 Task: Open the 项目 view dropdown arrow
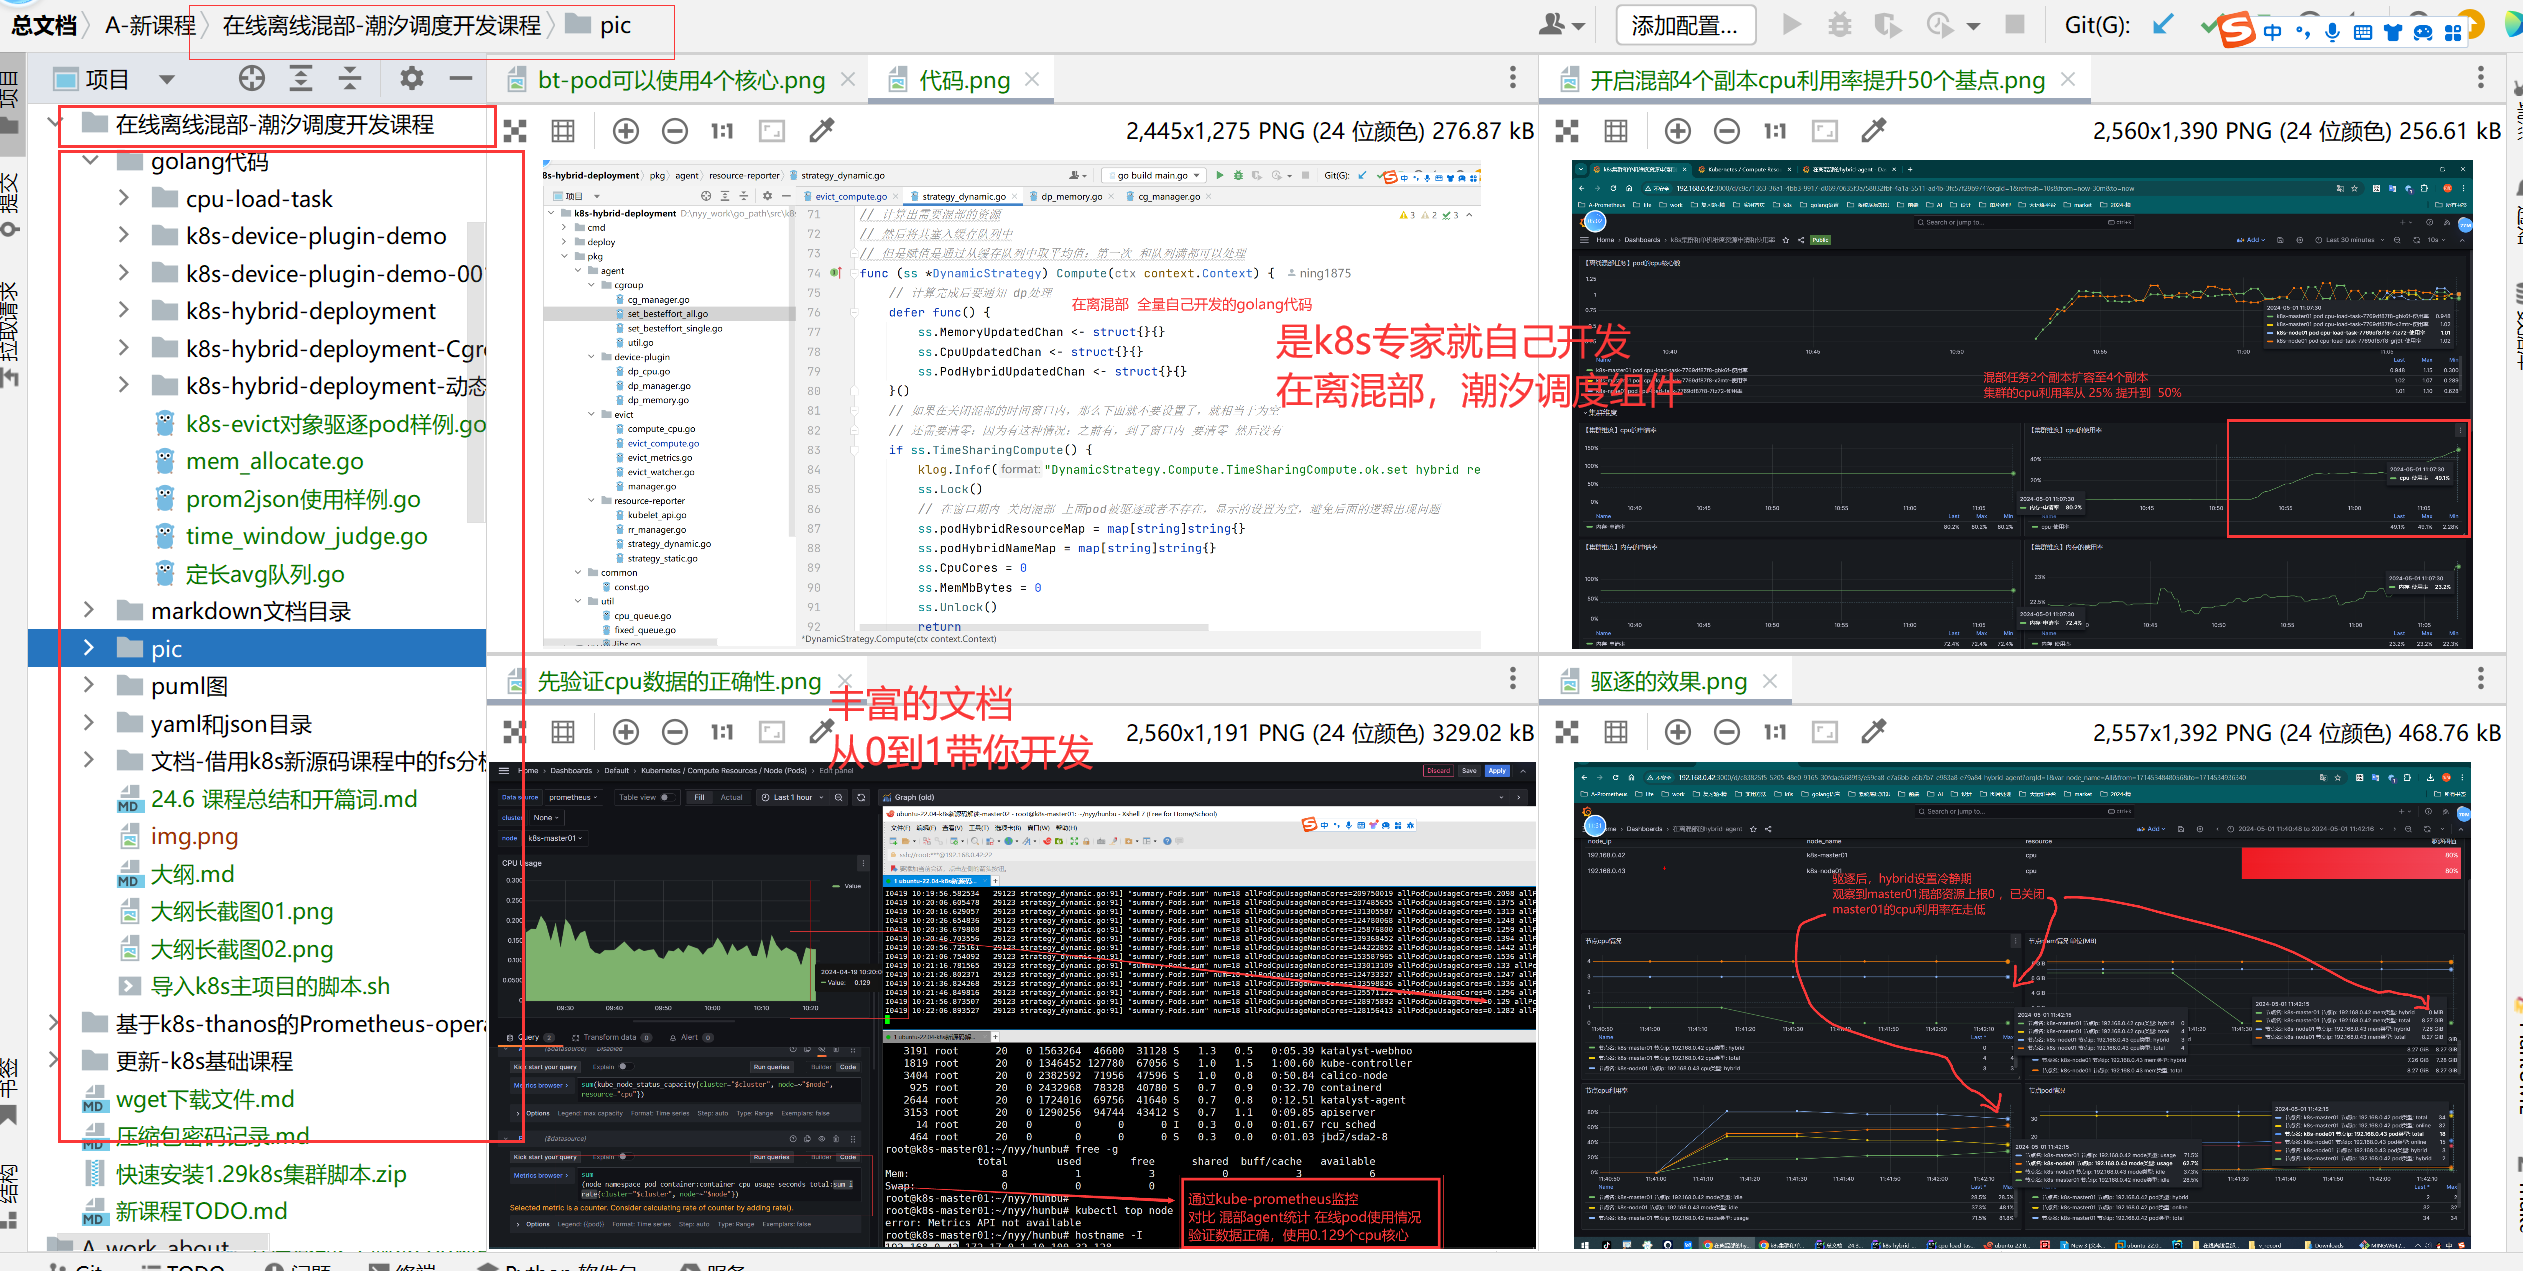pyautogui.click(x=166, y=79)
